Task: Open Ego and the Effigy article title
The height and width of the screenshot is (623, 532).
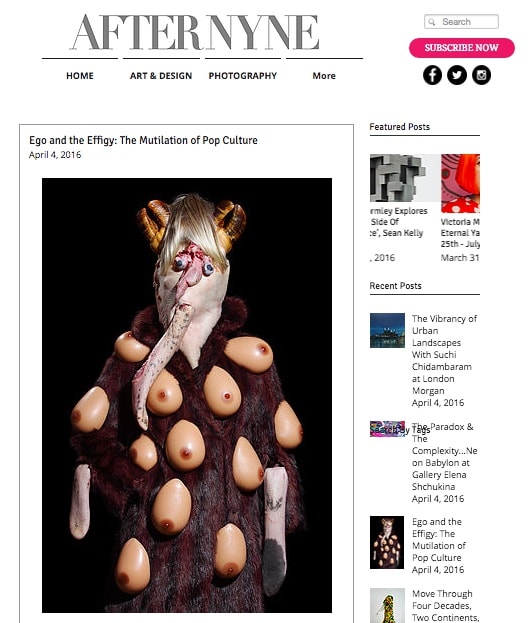Action: pyautogui.click(x=143, y=140)
